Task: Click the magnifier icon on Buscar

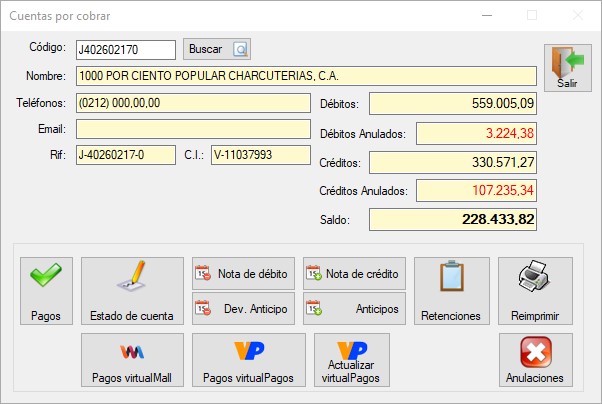Action: tap(241, 49)
